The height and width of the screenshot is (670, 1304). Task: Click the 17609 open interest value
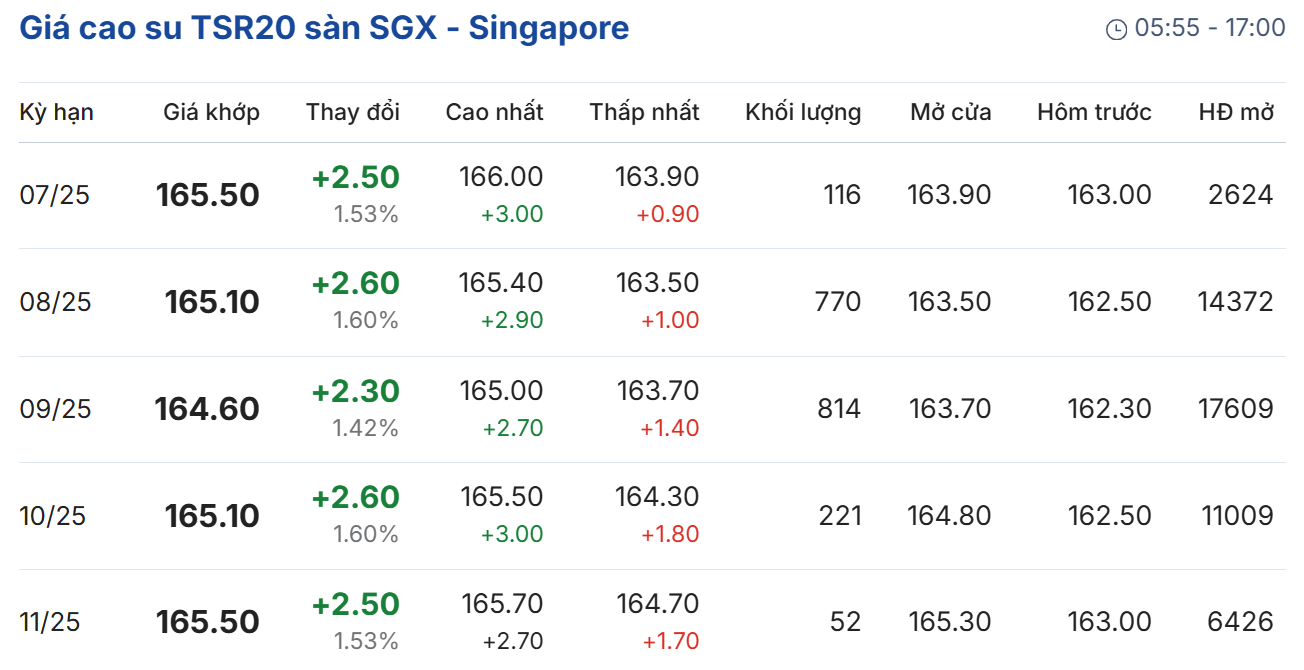click(x=1235, y=409)
